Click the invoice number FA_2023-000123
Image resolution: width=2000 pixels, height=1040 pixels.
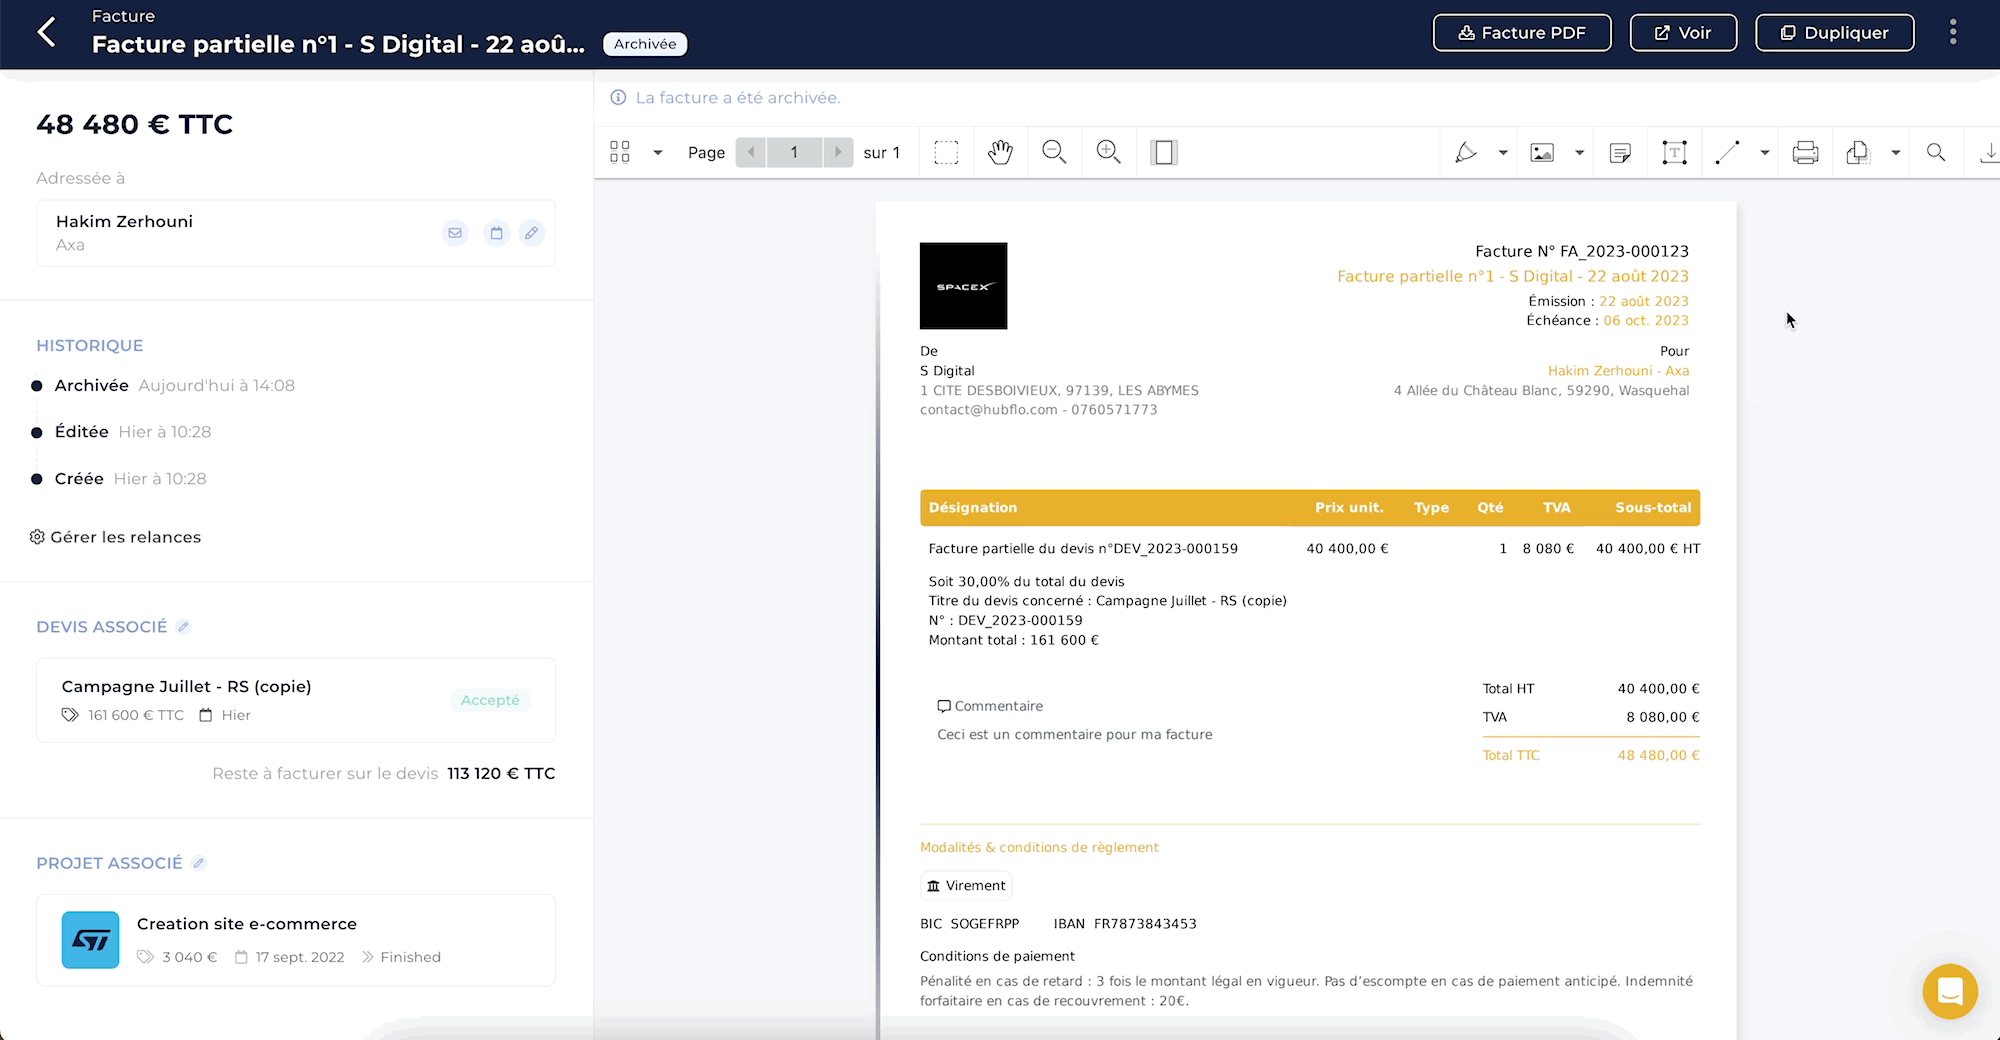coord(1624,251)
